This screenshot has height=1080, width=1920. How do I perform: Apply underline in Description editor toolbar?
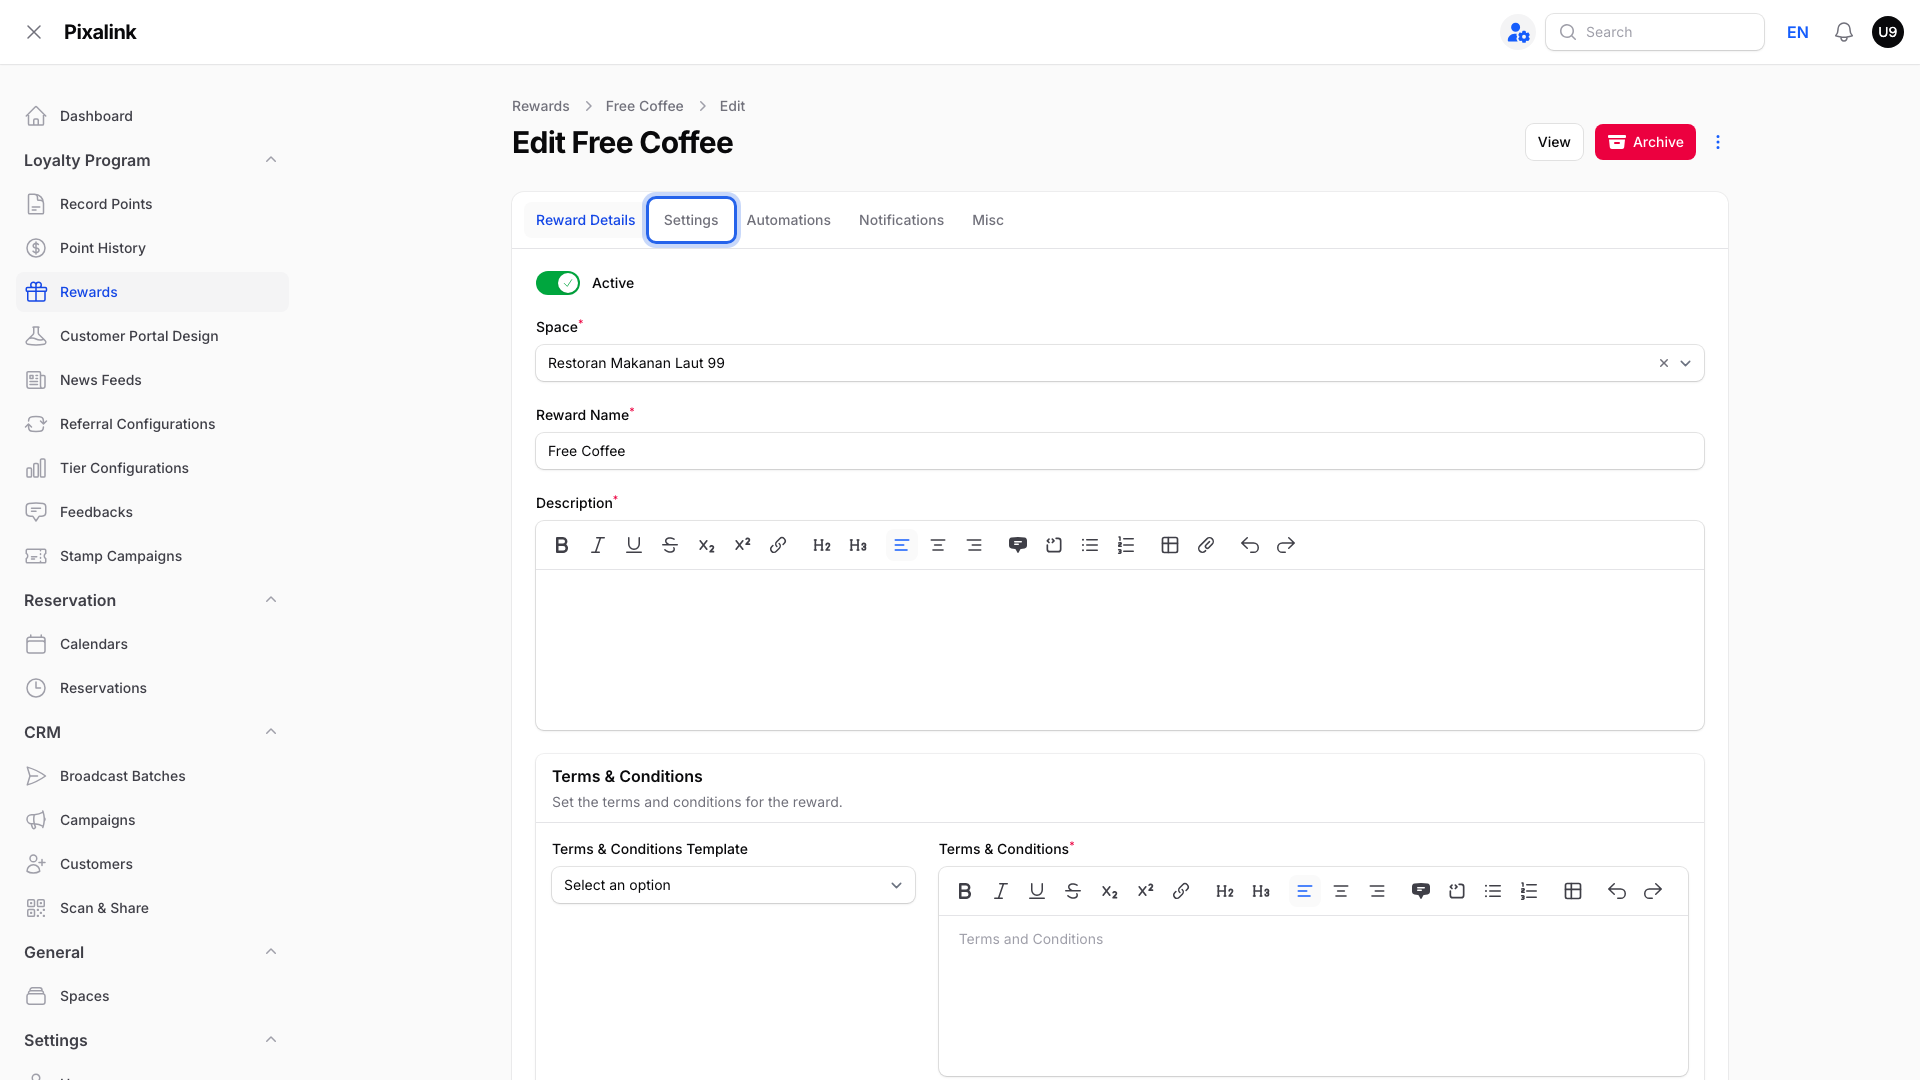[x=634, y=545]
